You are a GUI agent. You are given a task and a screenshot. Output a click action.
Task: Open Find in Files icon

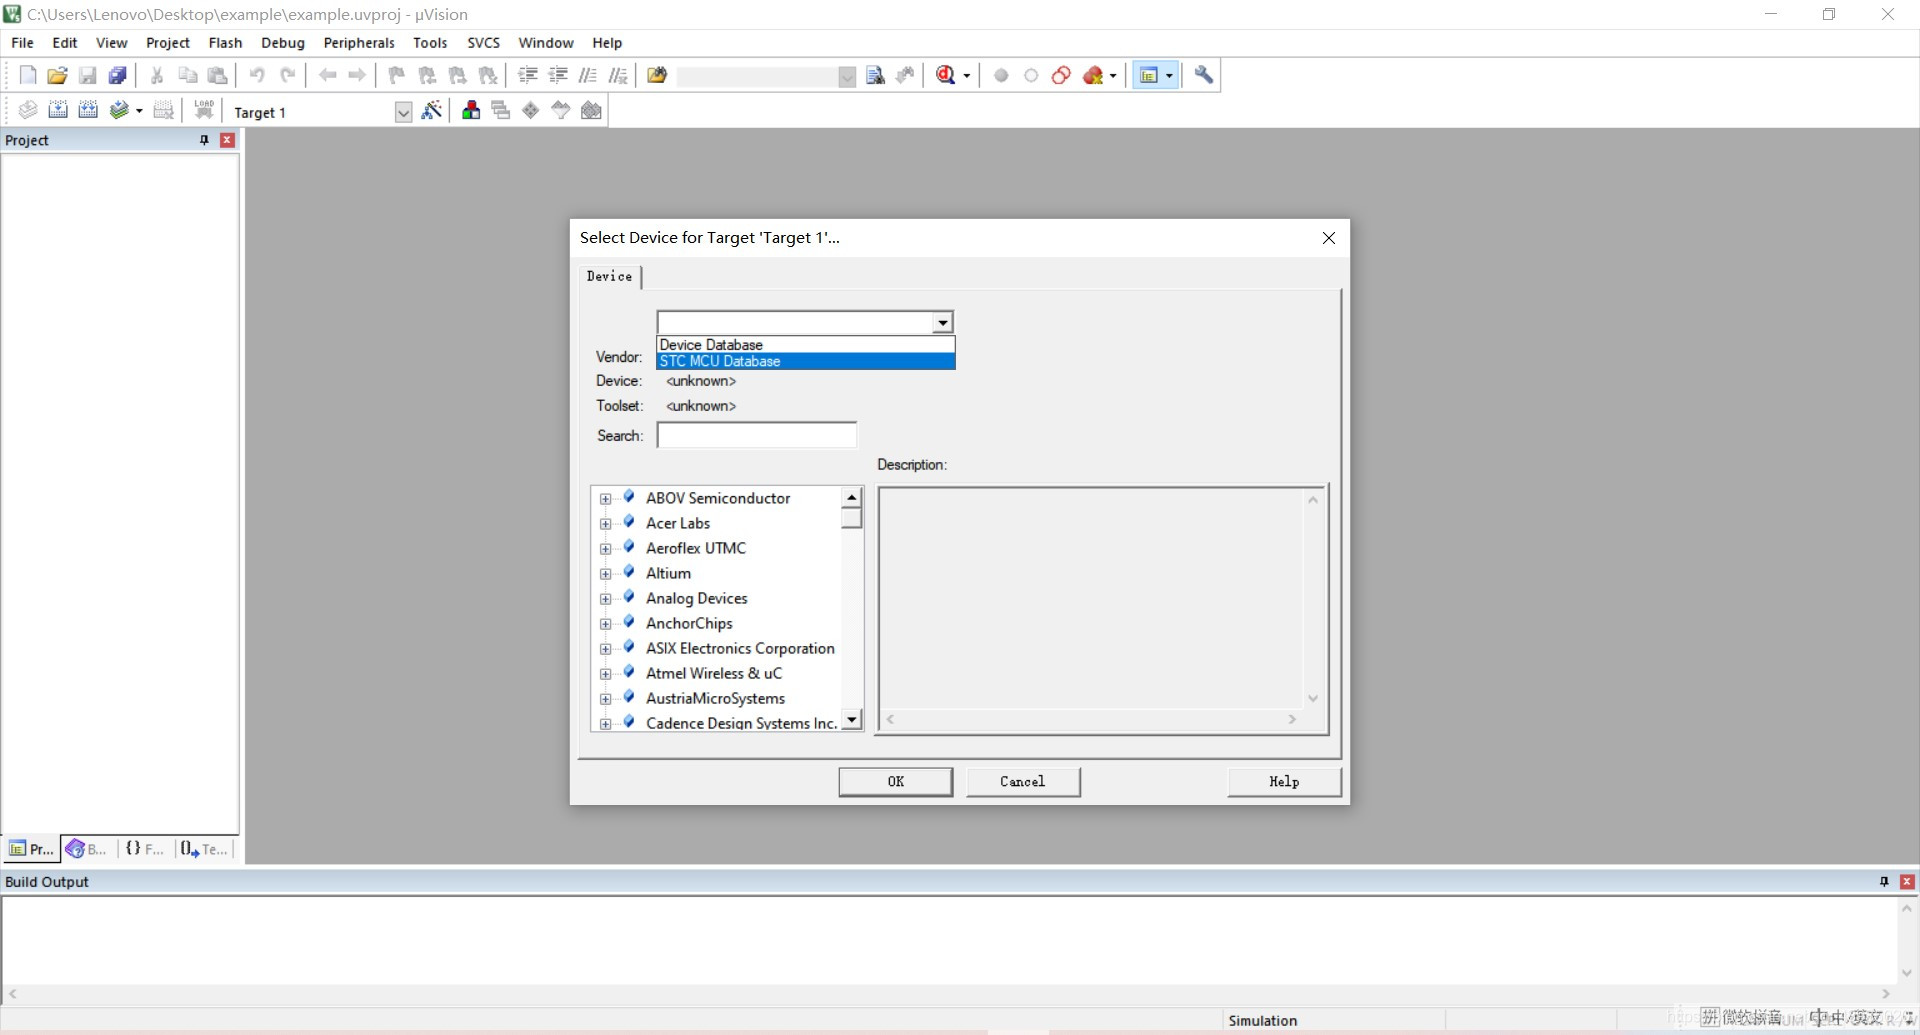coord(657,75)
